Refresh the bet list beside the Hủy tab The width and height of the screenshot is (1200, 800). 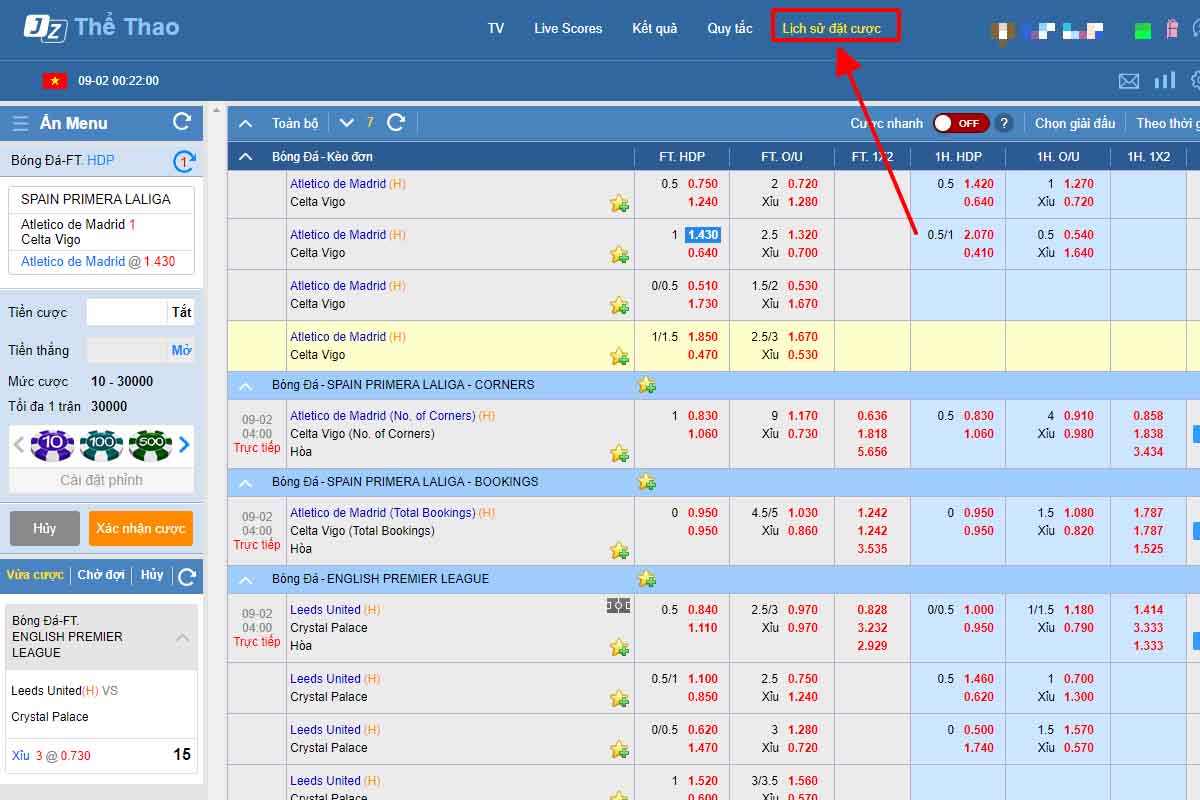[x=186, y=576]
